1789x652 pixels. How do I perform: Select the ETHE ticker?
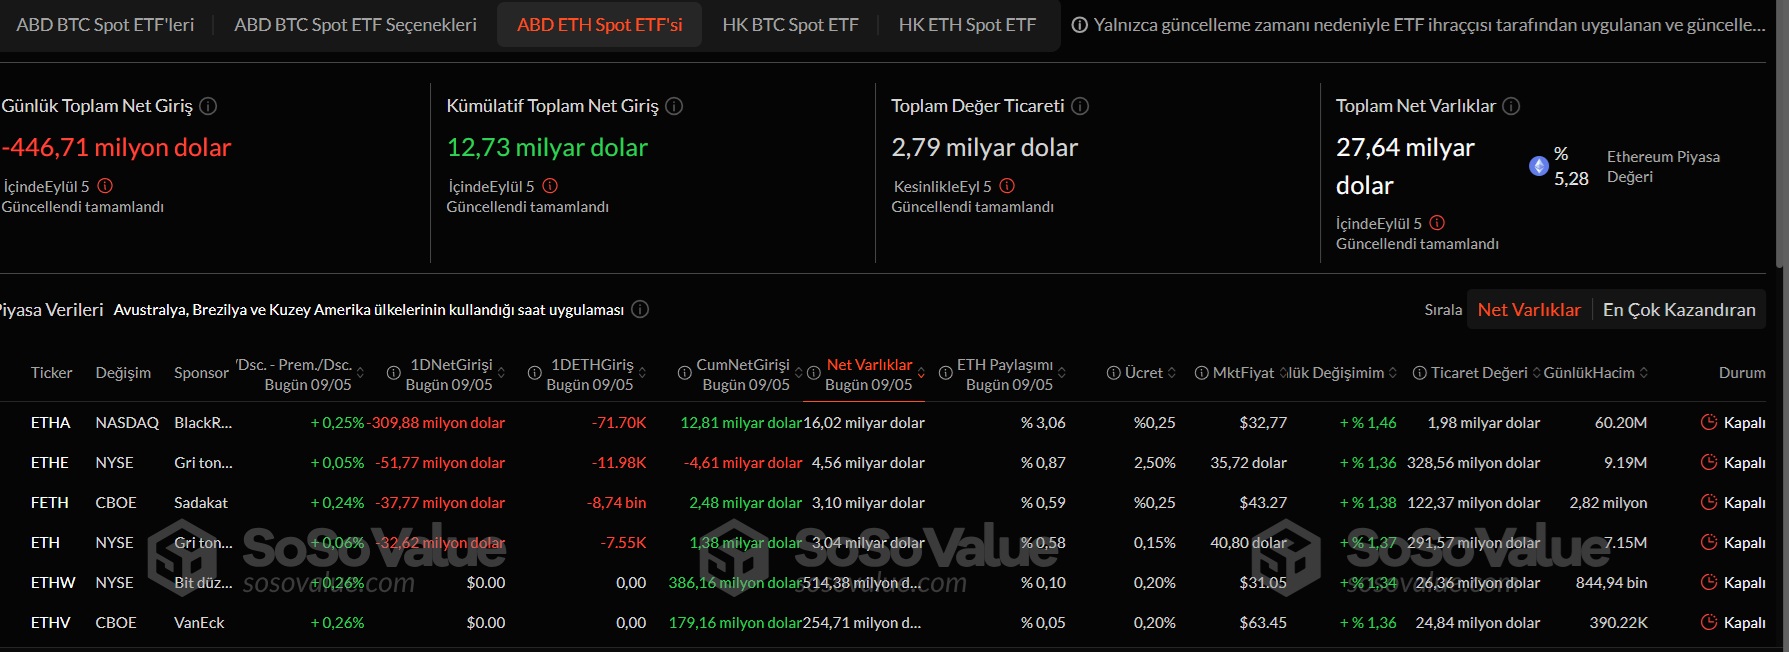tap(50, 463)
